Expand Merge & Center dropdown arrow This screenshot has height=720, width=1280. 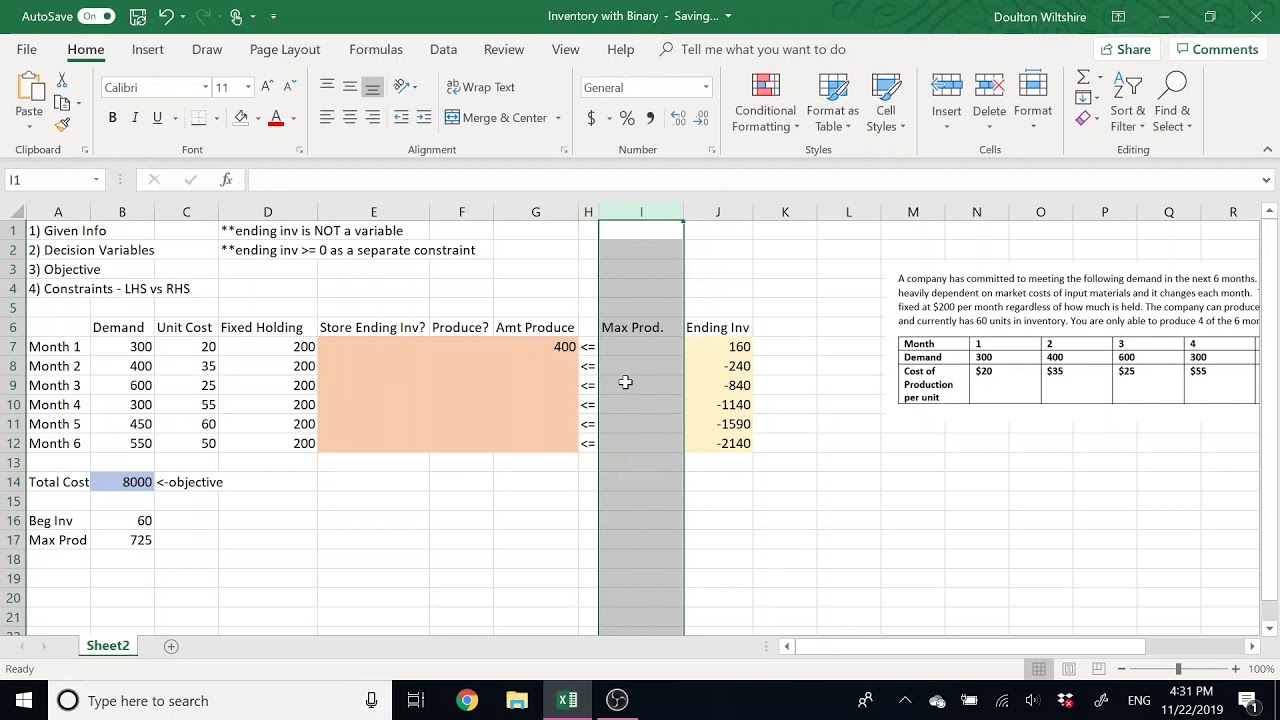[558, 118]
